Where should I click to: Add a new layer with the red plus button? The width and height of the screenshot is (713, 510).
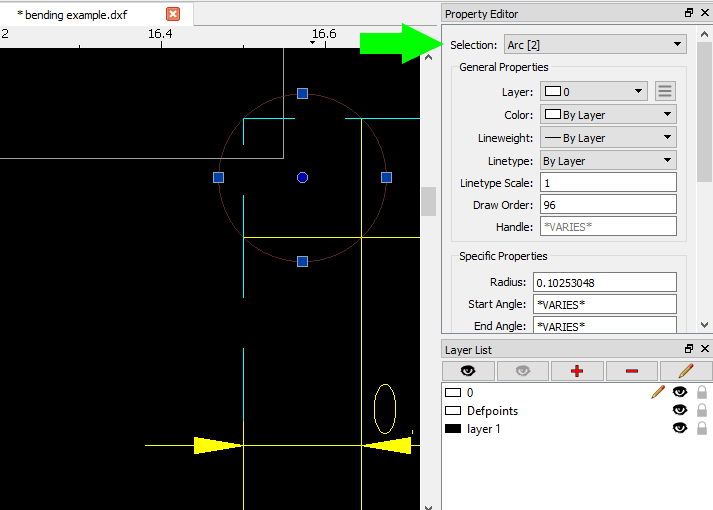point(577,371)
